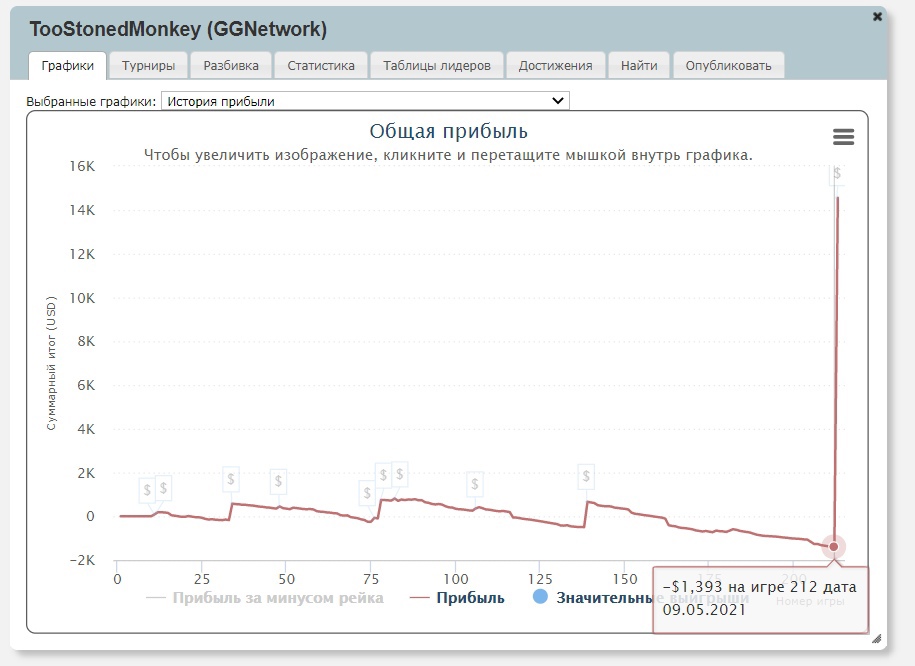This screenshot has width=915, height=666.
Task: Open the chart hamburger context menu
Action: [x=843, y=137]
